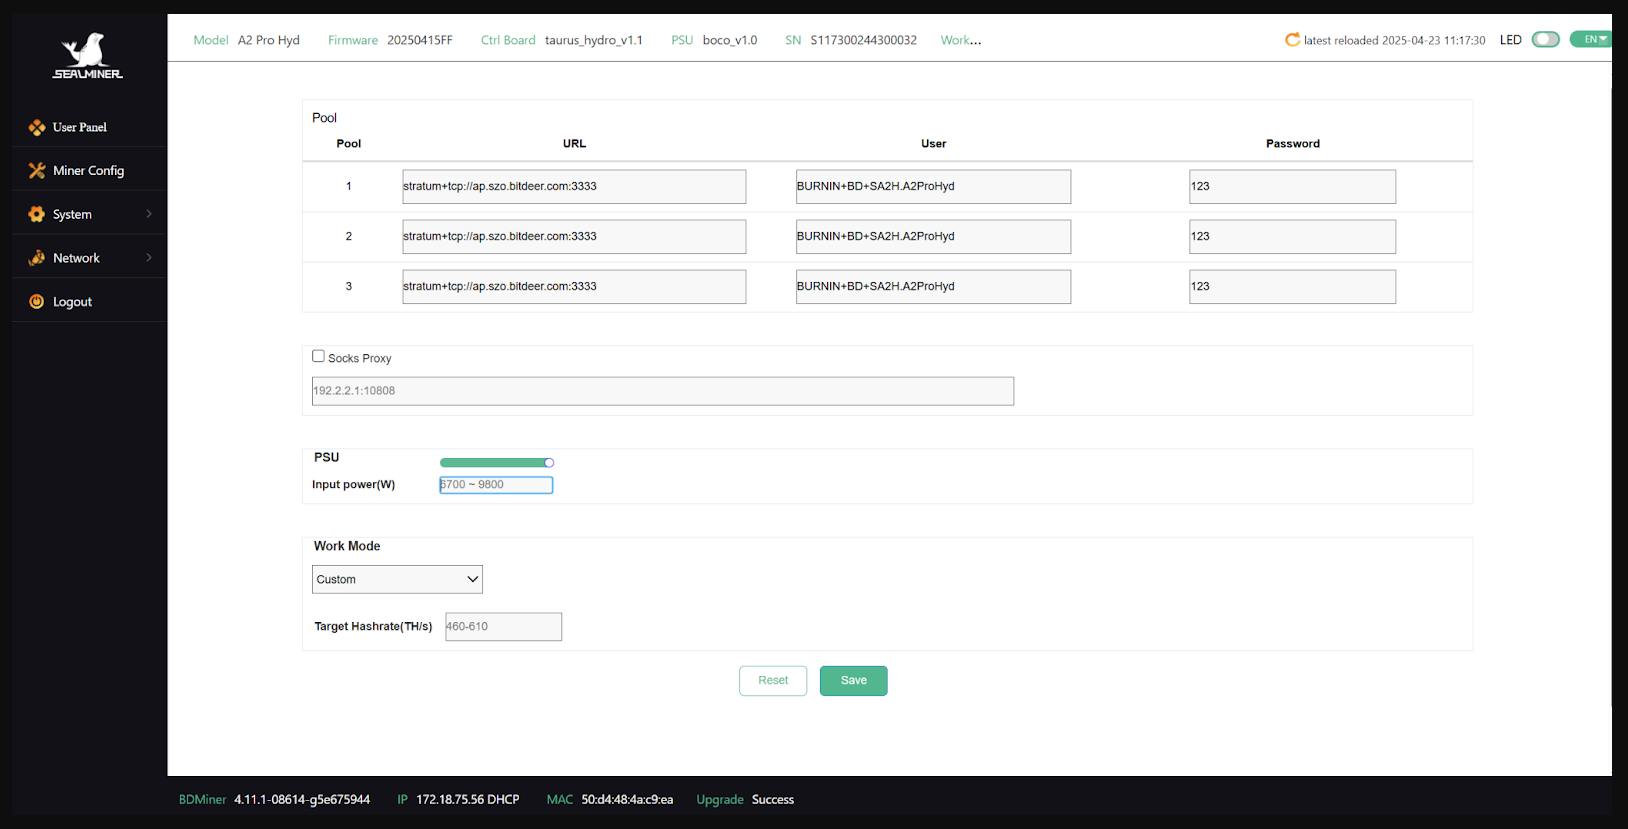
Task: Click Pool 2 Password field
Action: pos(1292,237)
